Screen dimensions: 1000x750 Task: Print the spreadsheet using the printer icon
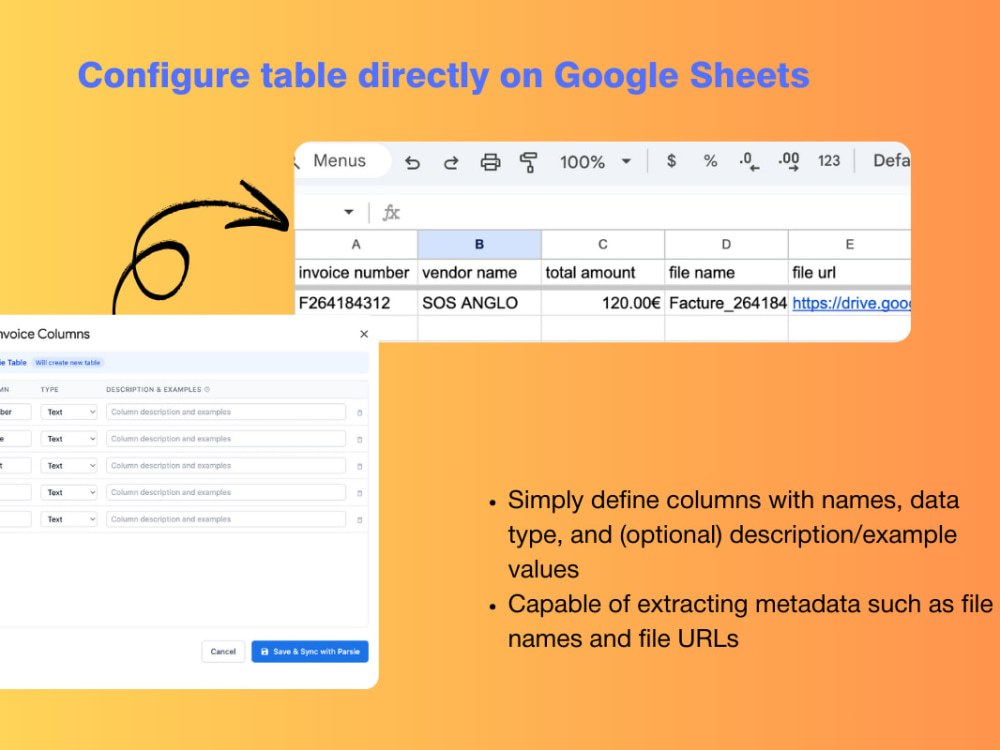[490, 162]
